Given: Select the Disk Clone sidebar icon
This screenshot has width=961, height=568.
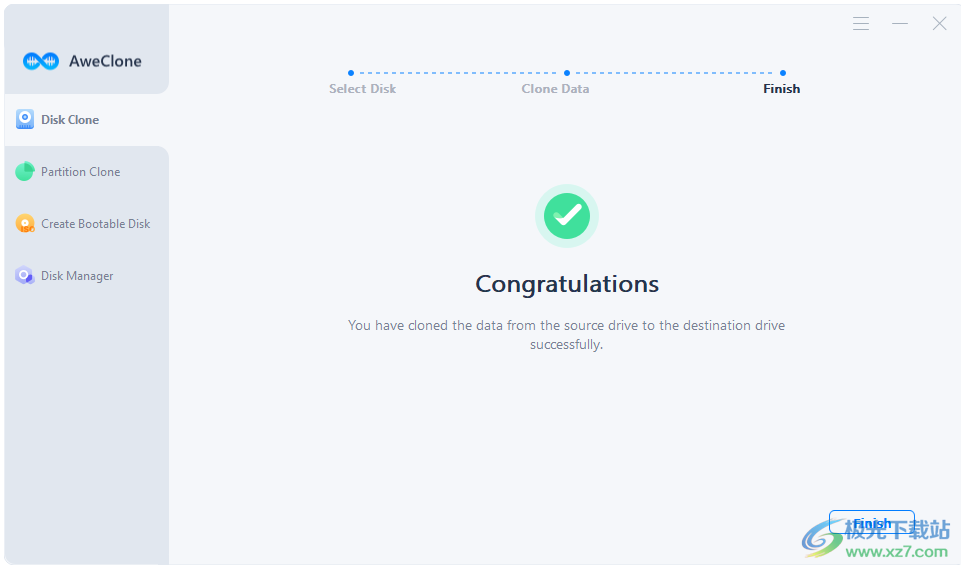Looking at the screenshot, I should (x=25, y=119).
